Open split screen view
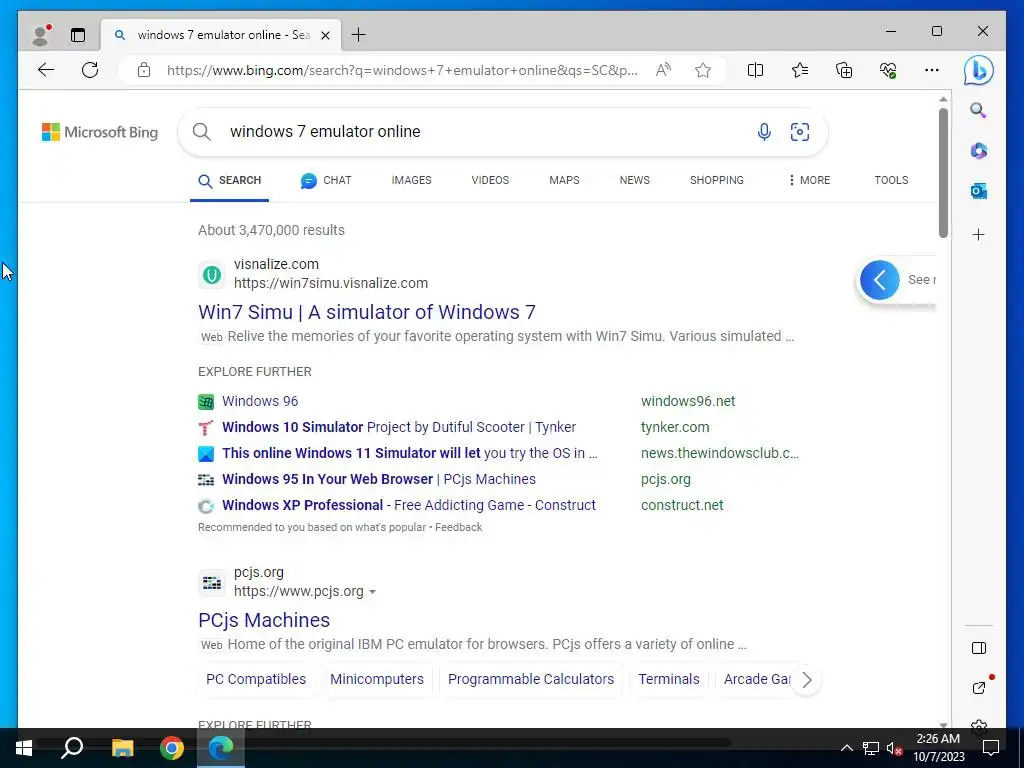 [x=755, y=70]
